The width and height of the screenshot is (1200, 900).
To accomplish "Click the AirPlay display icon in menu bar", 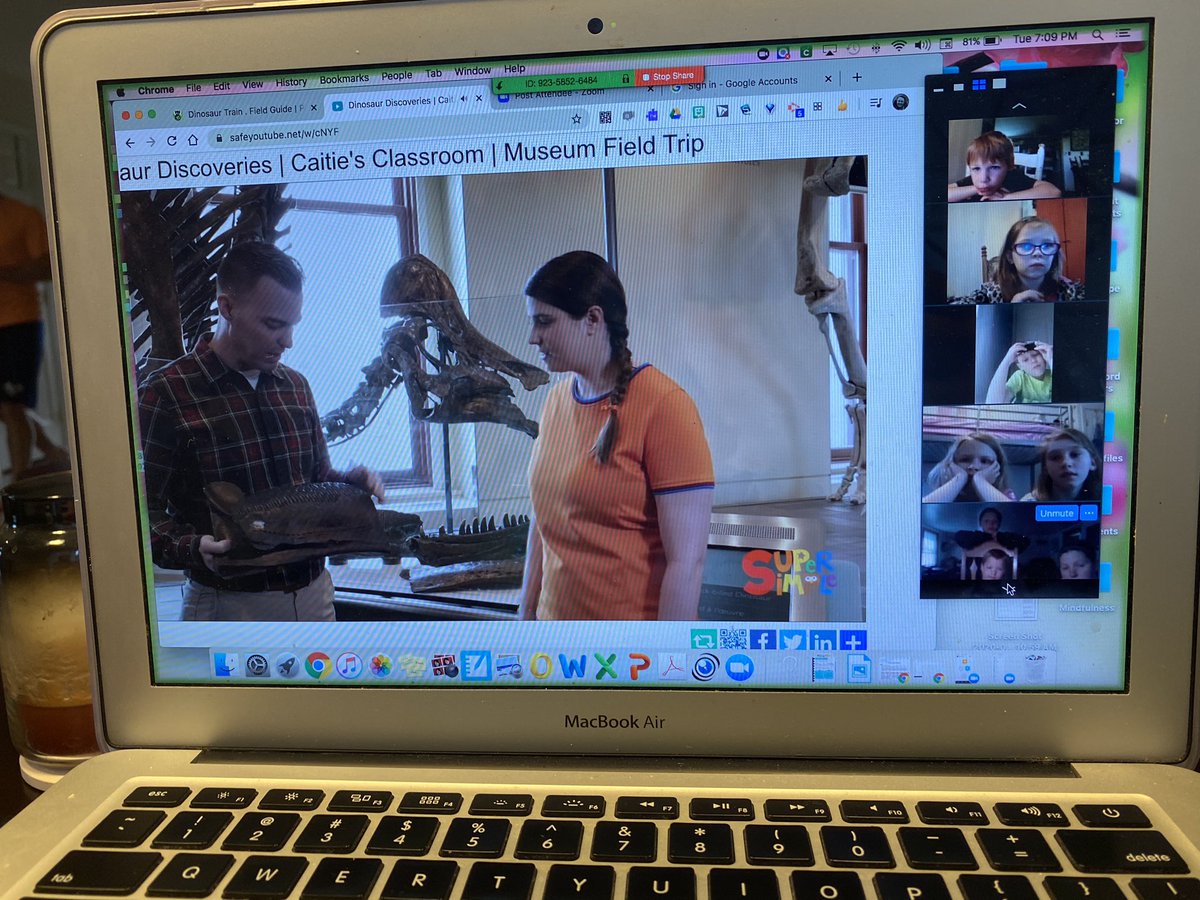I will [828, 48].
